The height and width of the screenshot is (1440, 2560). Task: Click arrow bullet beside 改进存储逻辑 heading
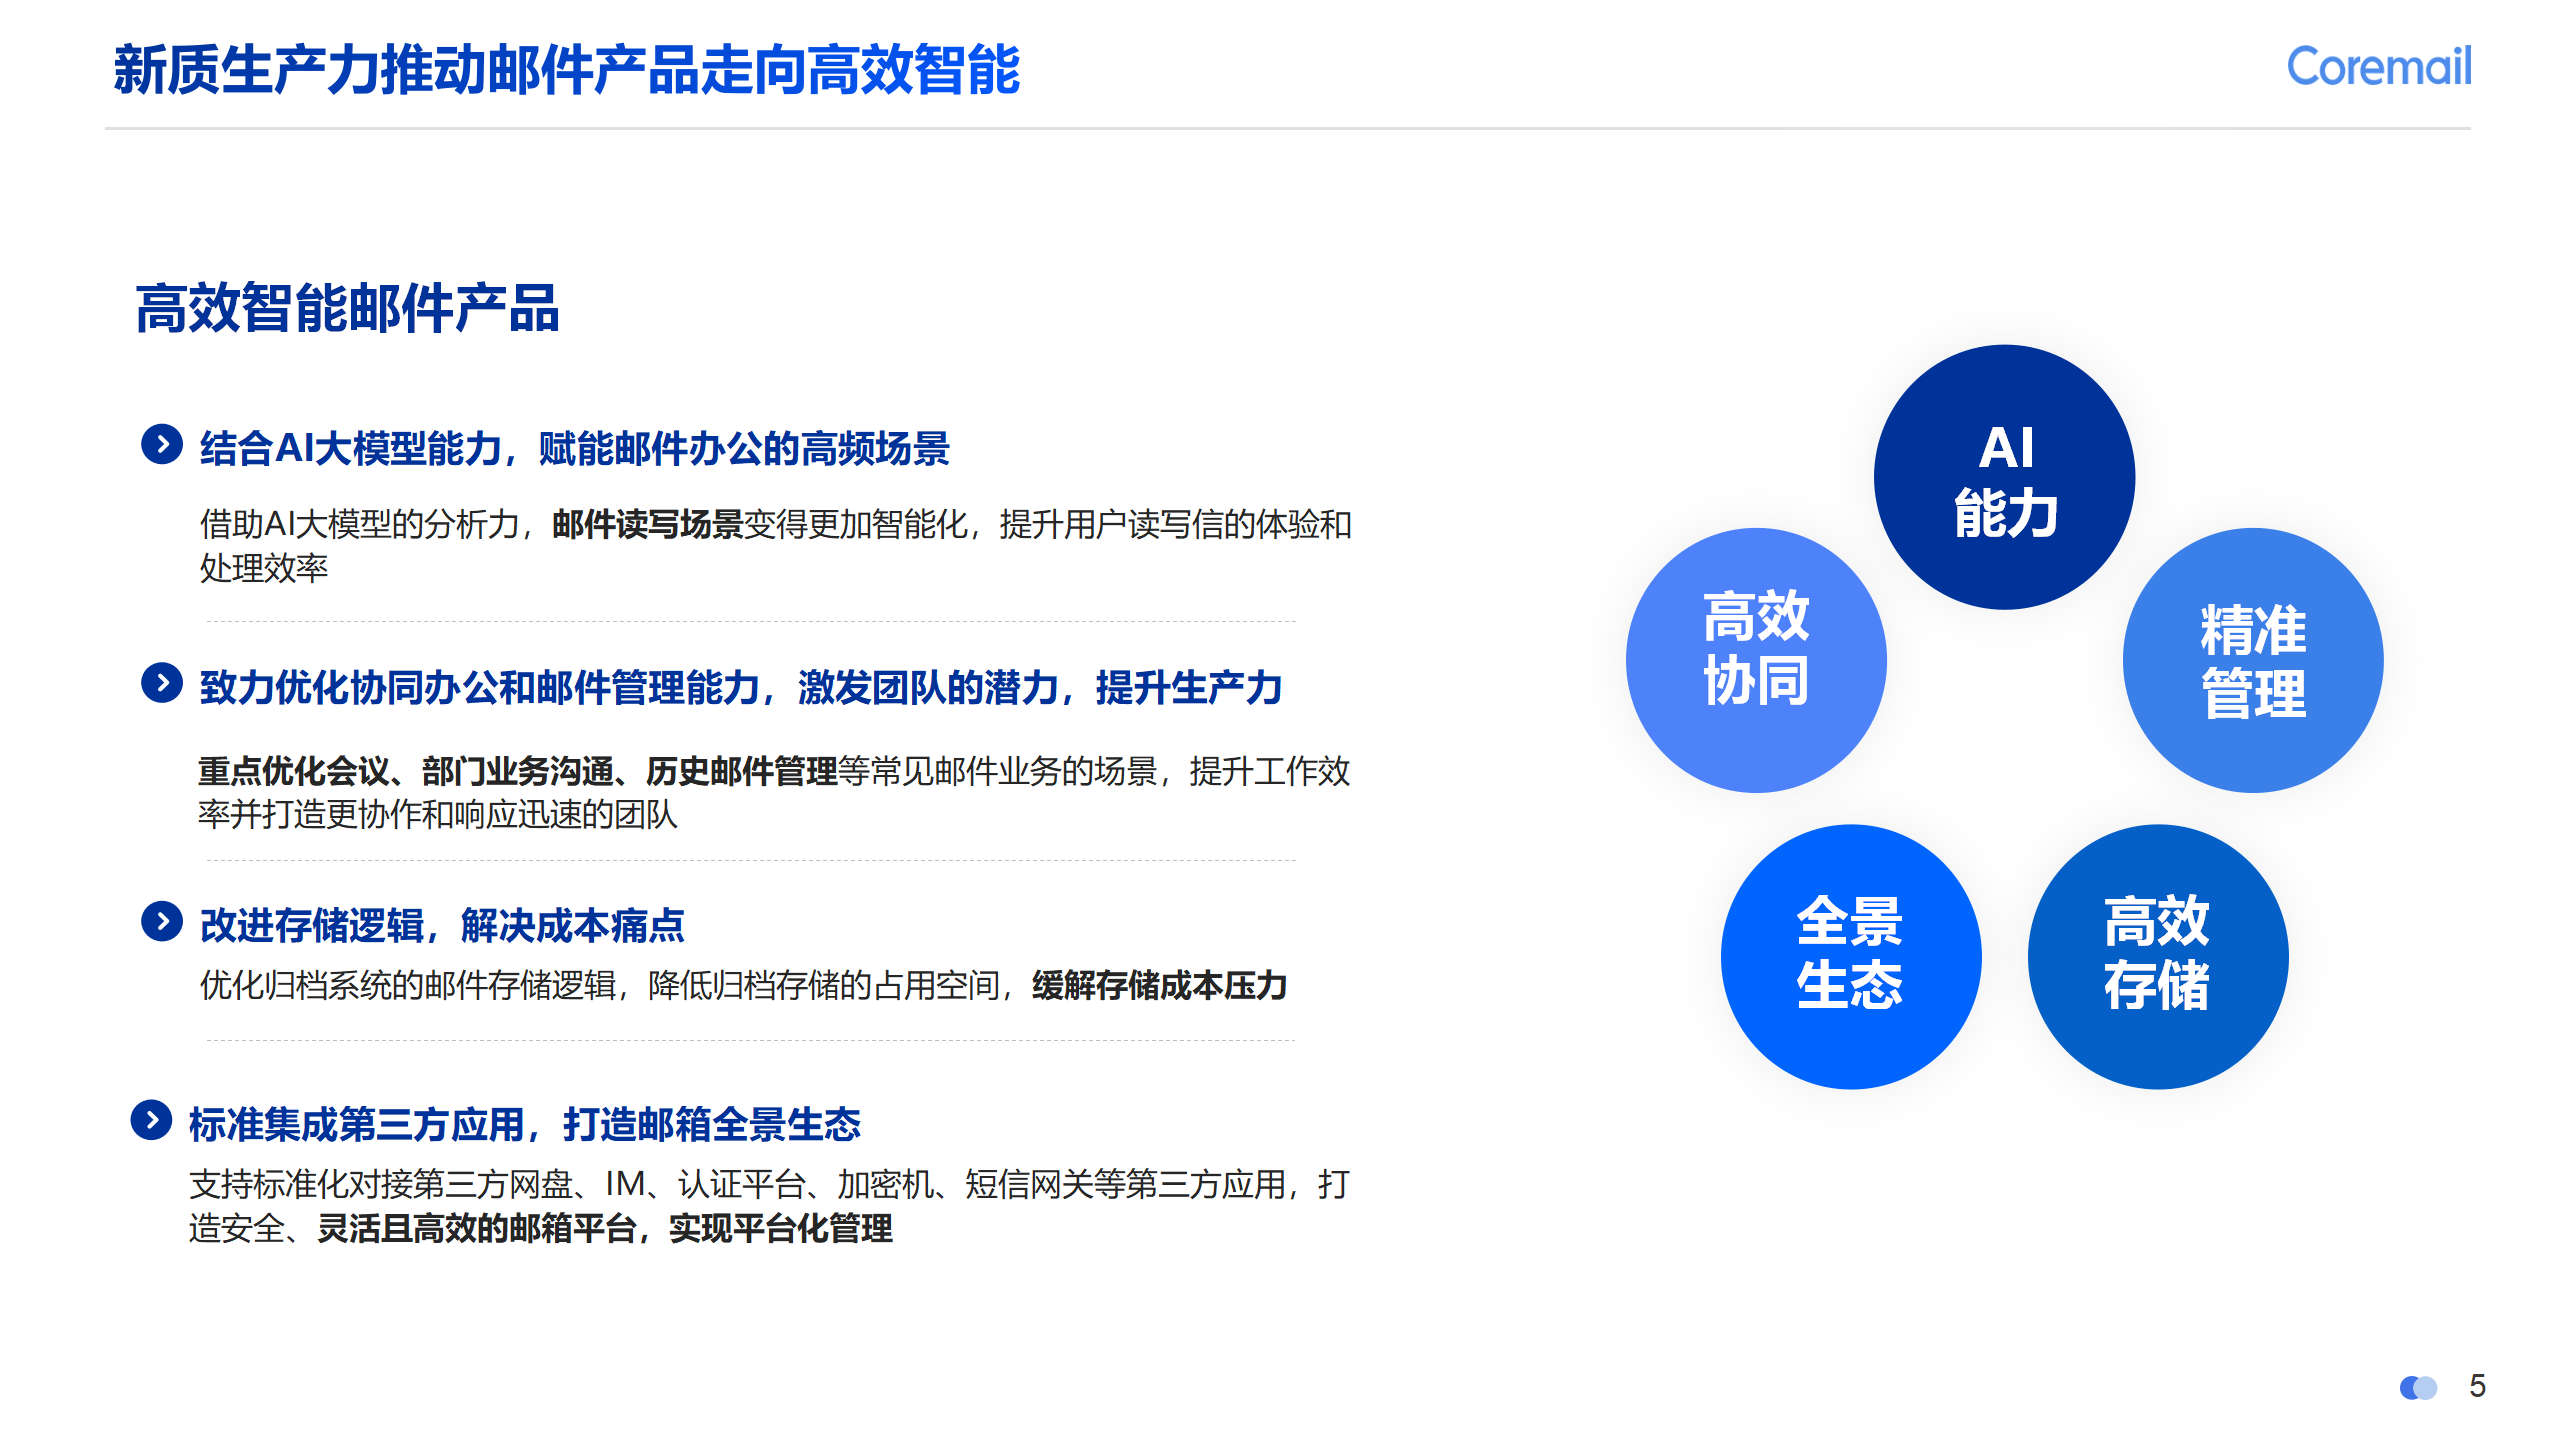[162, 921]
